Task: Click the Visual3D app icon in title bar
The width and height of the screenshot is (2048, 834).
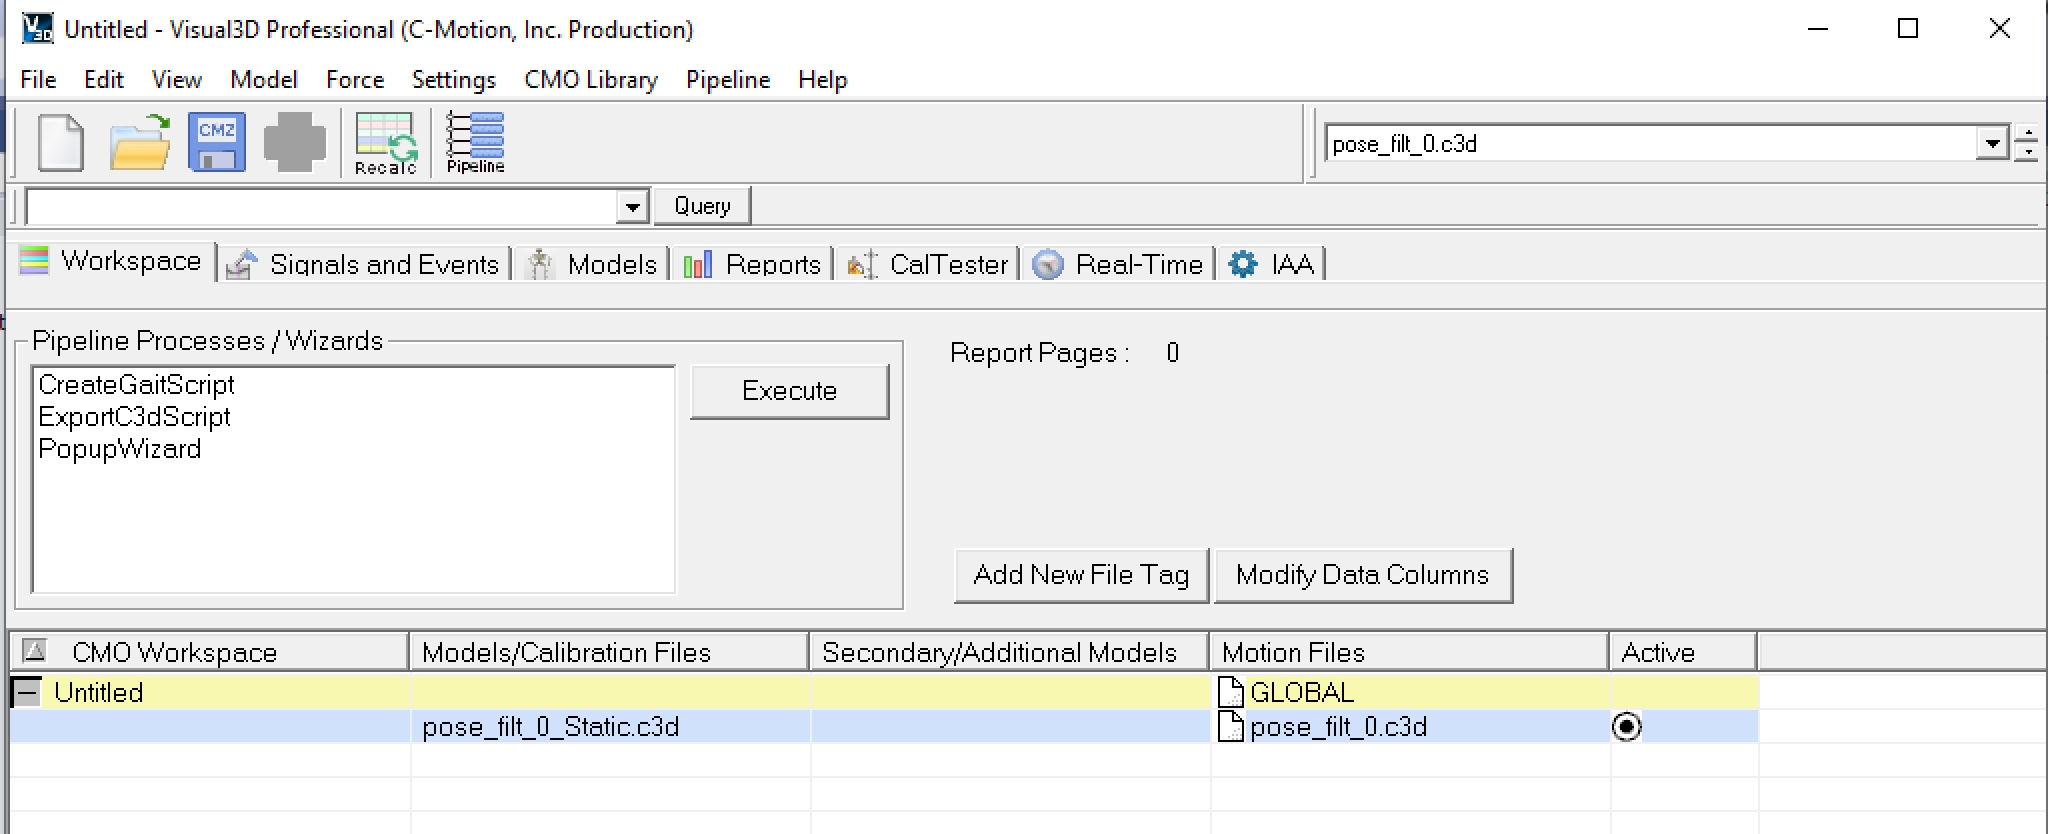Action: [37, 29]
